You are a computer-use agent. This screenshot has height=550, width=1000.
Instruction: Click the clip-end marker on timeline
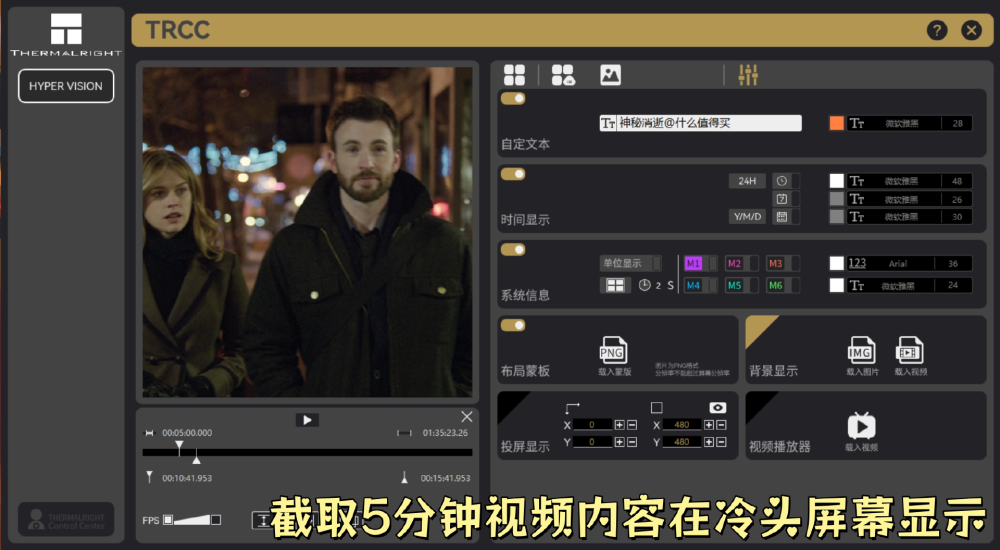(x=196, y=457)
